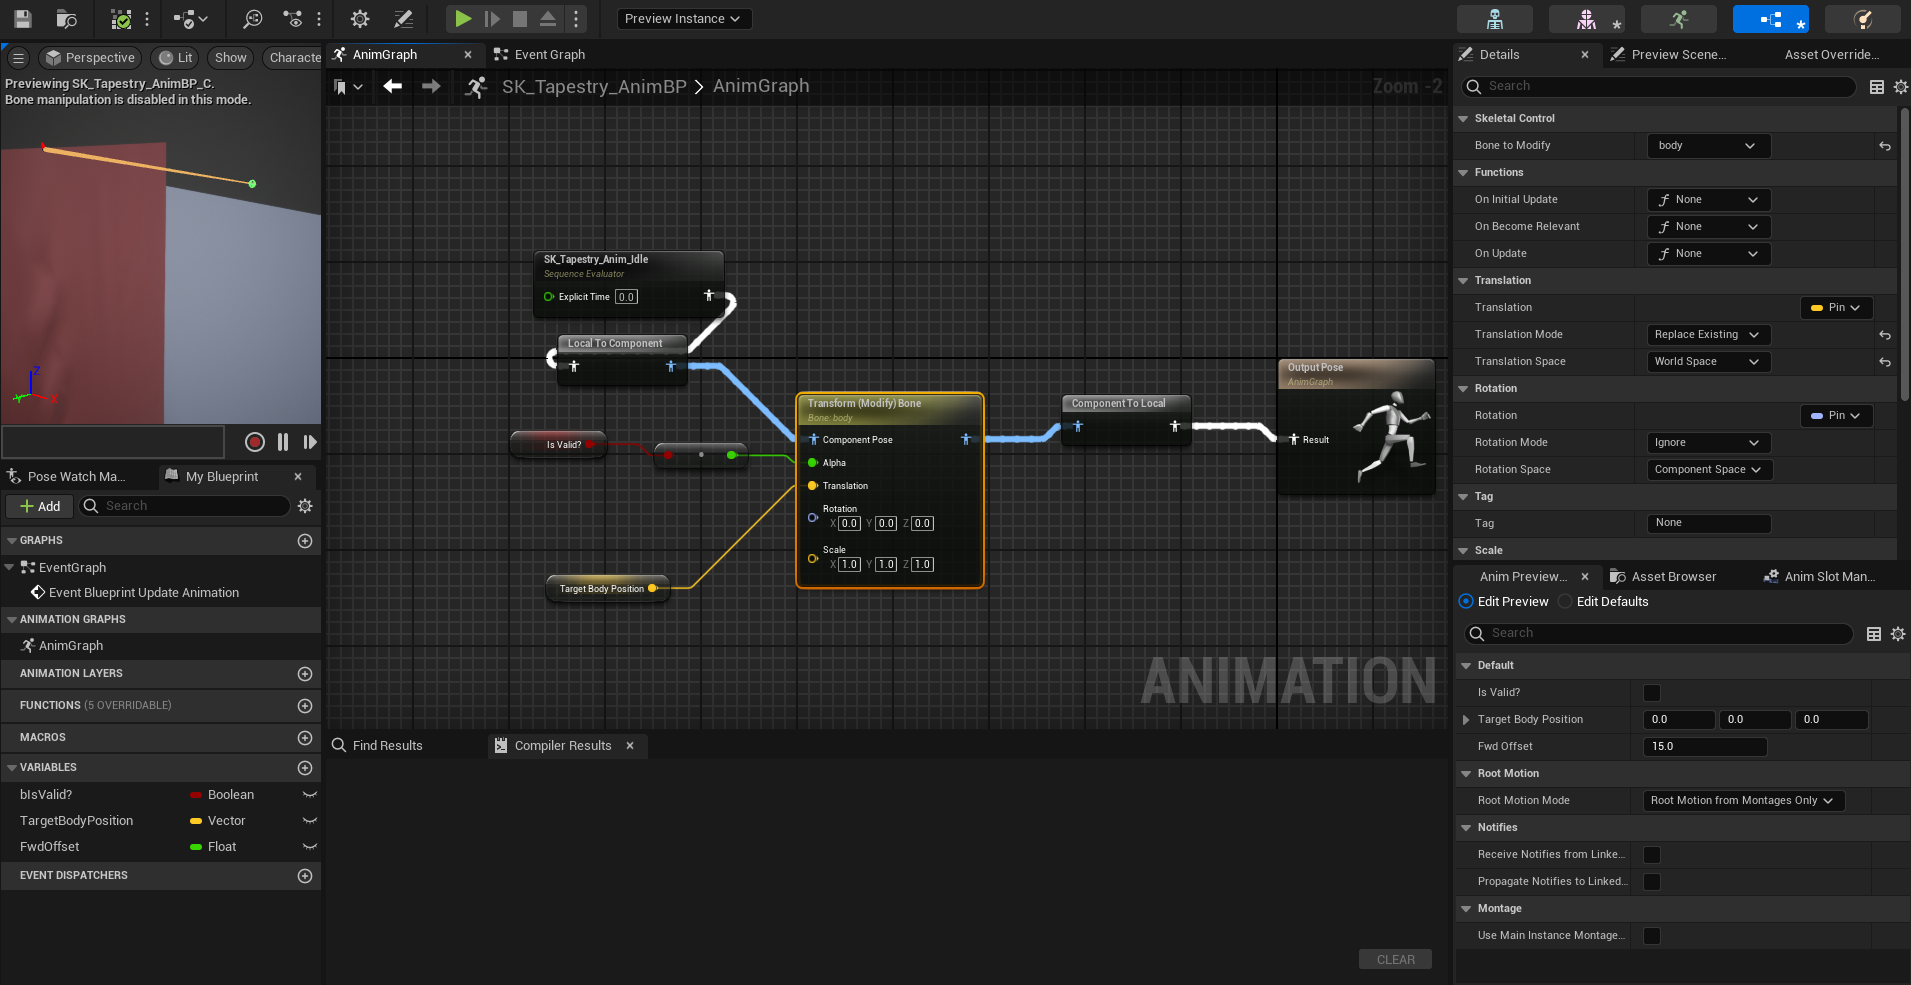Viewport: 1911px width, 985px height.
Task: Select the Animation Blueprint mode icon
Action: click(x=1771, y=18)
